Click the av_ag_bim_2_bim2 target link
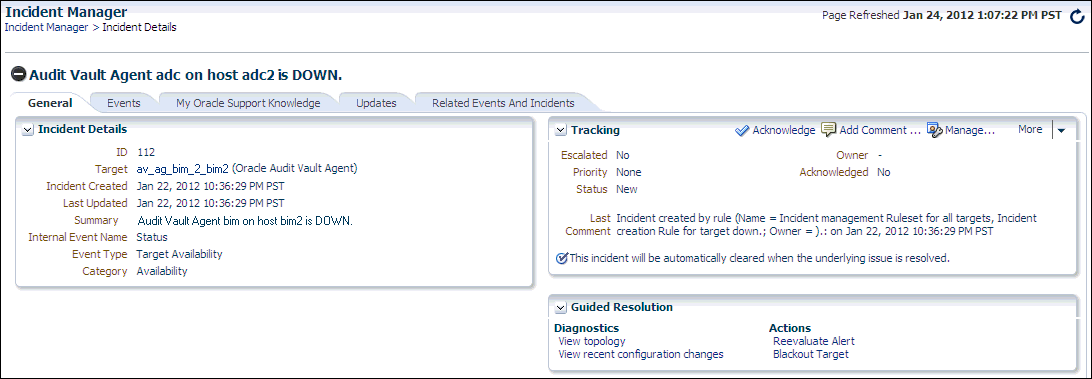Screen dimensions: 1092x379 (x=182, y=169)
